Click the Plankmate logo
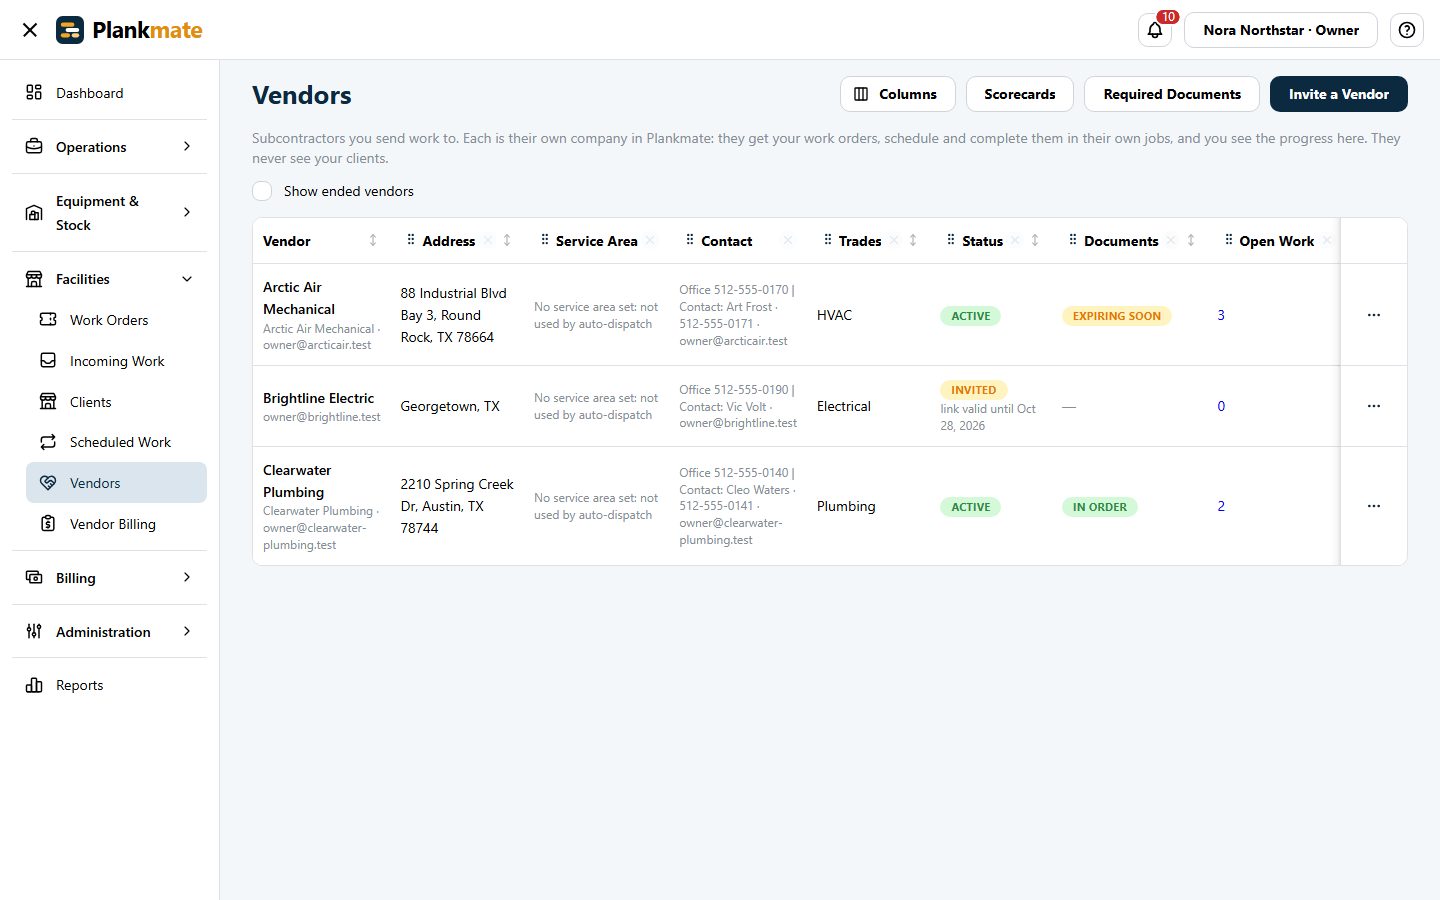This screenshot has width=1440, height=900. click(x=129, y=30)
